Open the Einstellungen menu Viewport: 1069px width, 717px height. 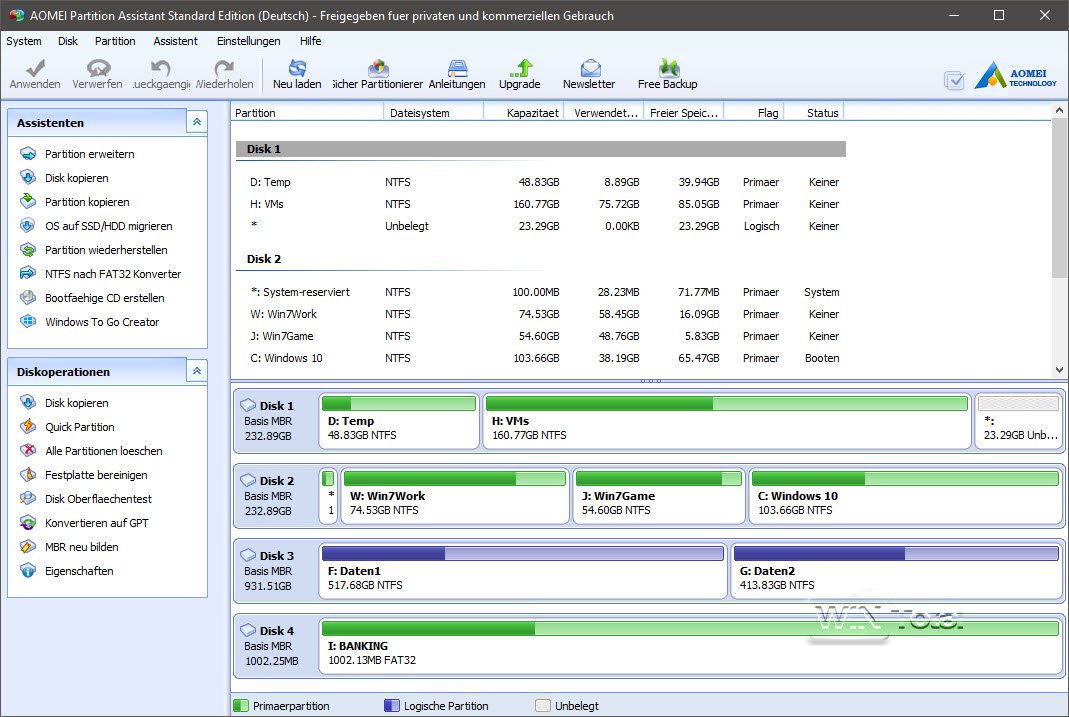coord(248,41)
